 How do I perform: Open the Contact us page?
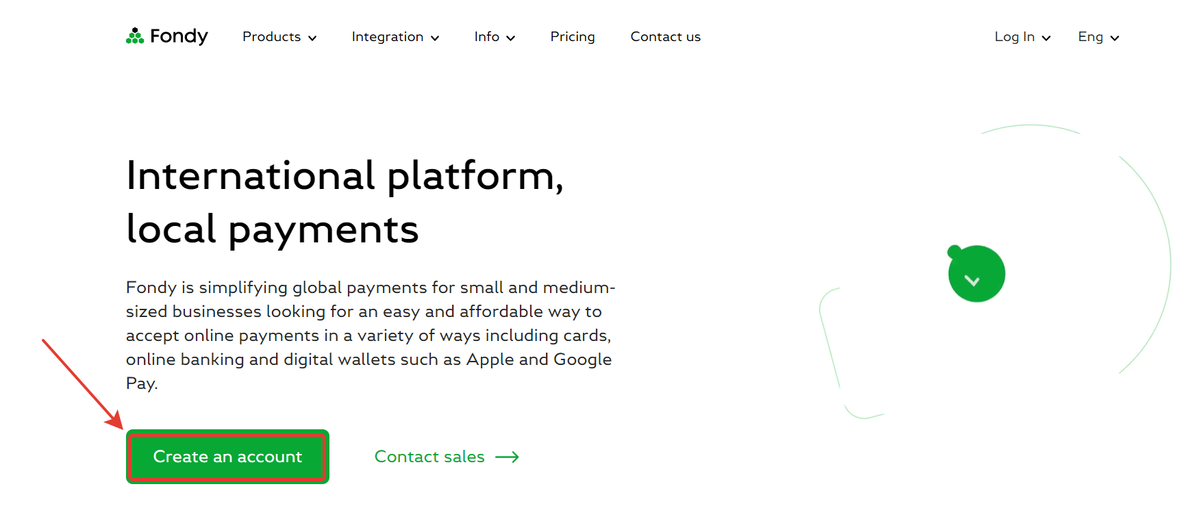665,37
